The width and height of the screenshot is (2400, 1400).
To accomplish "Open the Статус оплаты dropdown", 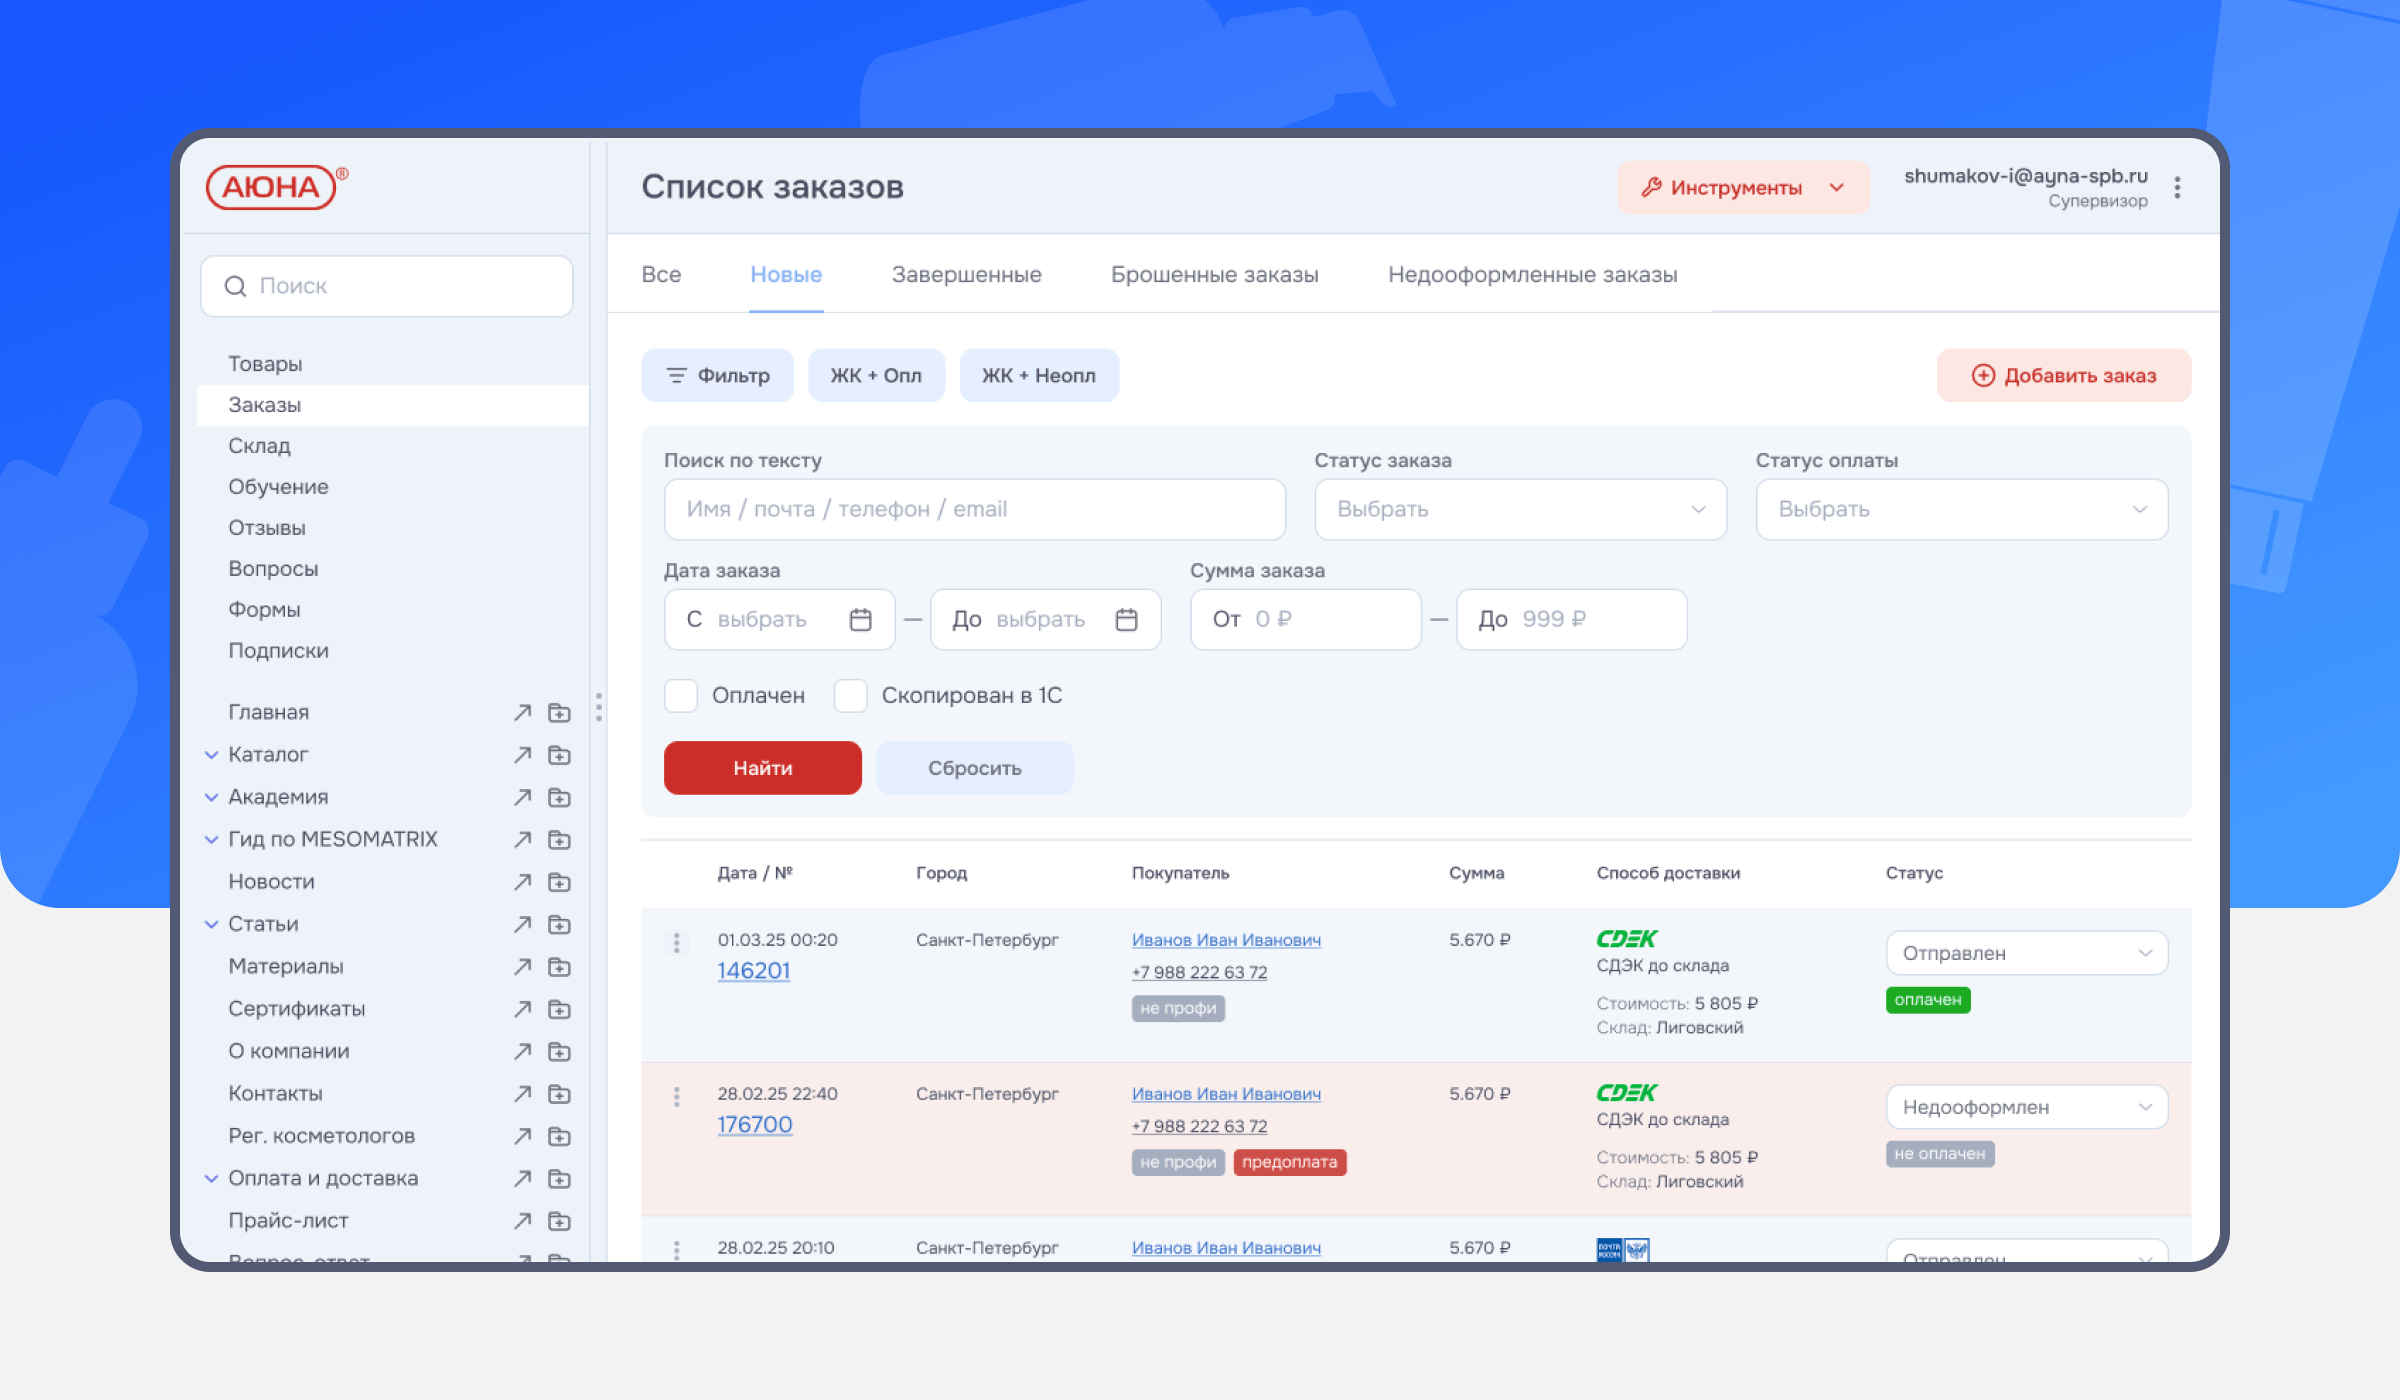I will click(x=1961, y=510).
